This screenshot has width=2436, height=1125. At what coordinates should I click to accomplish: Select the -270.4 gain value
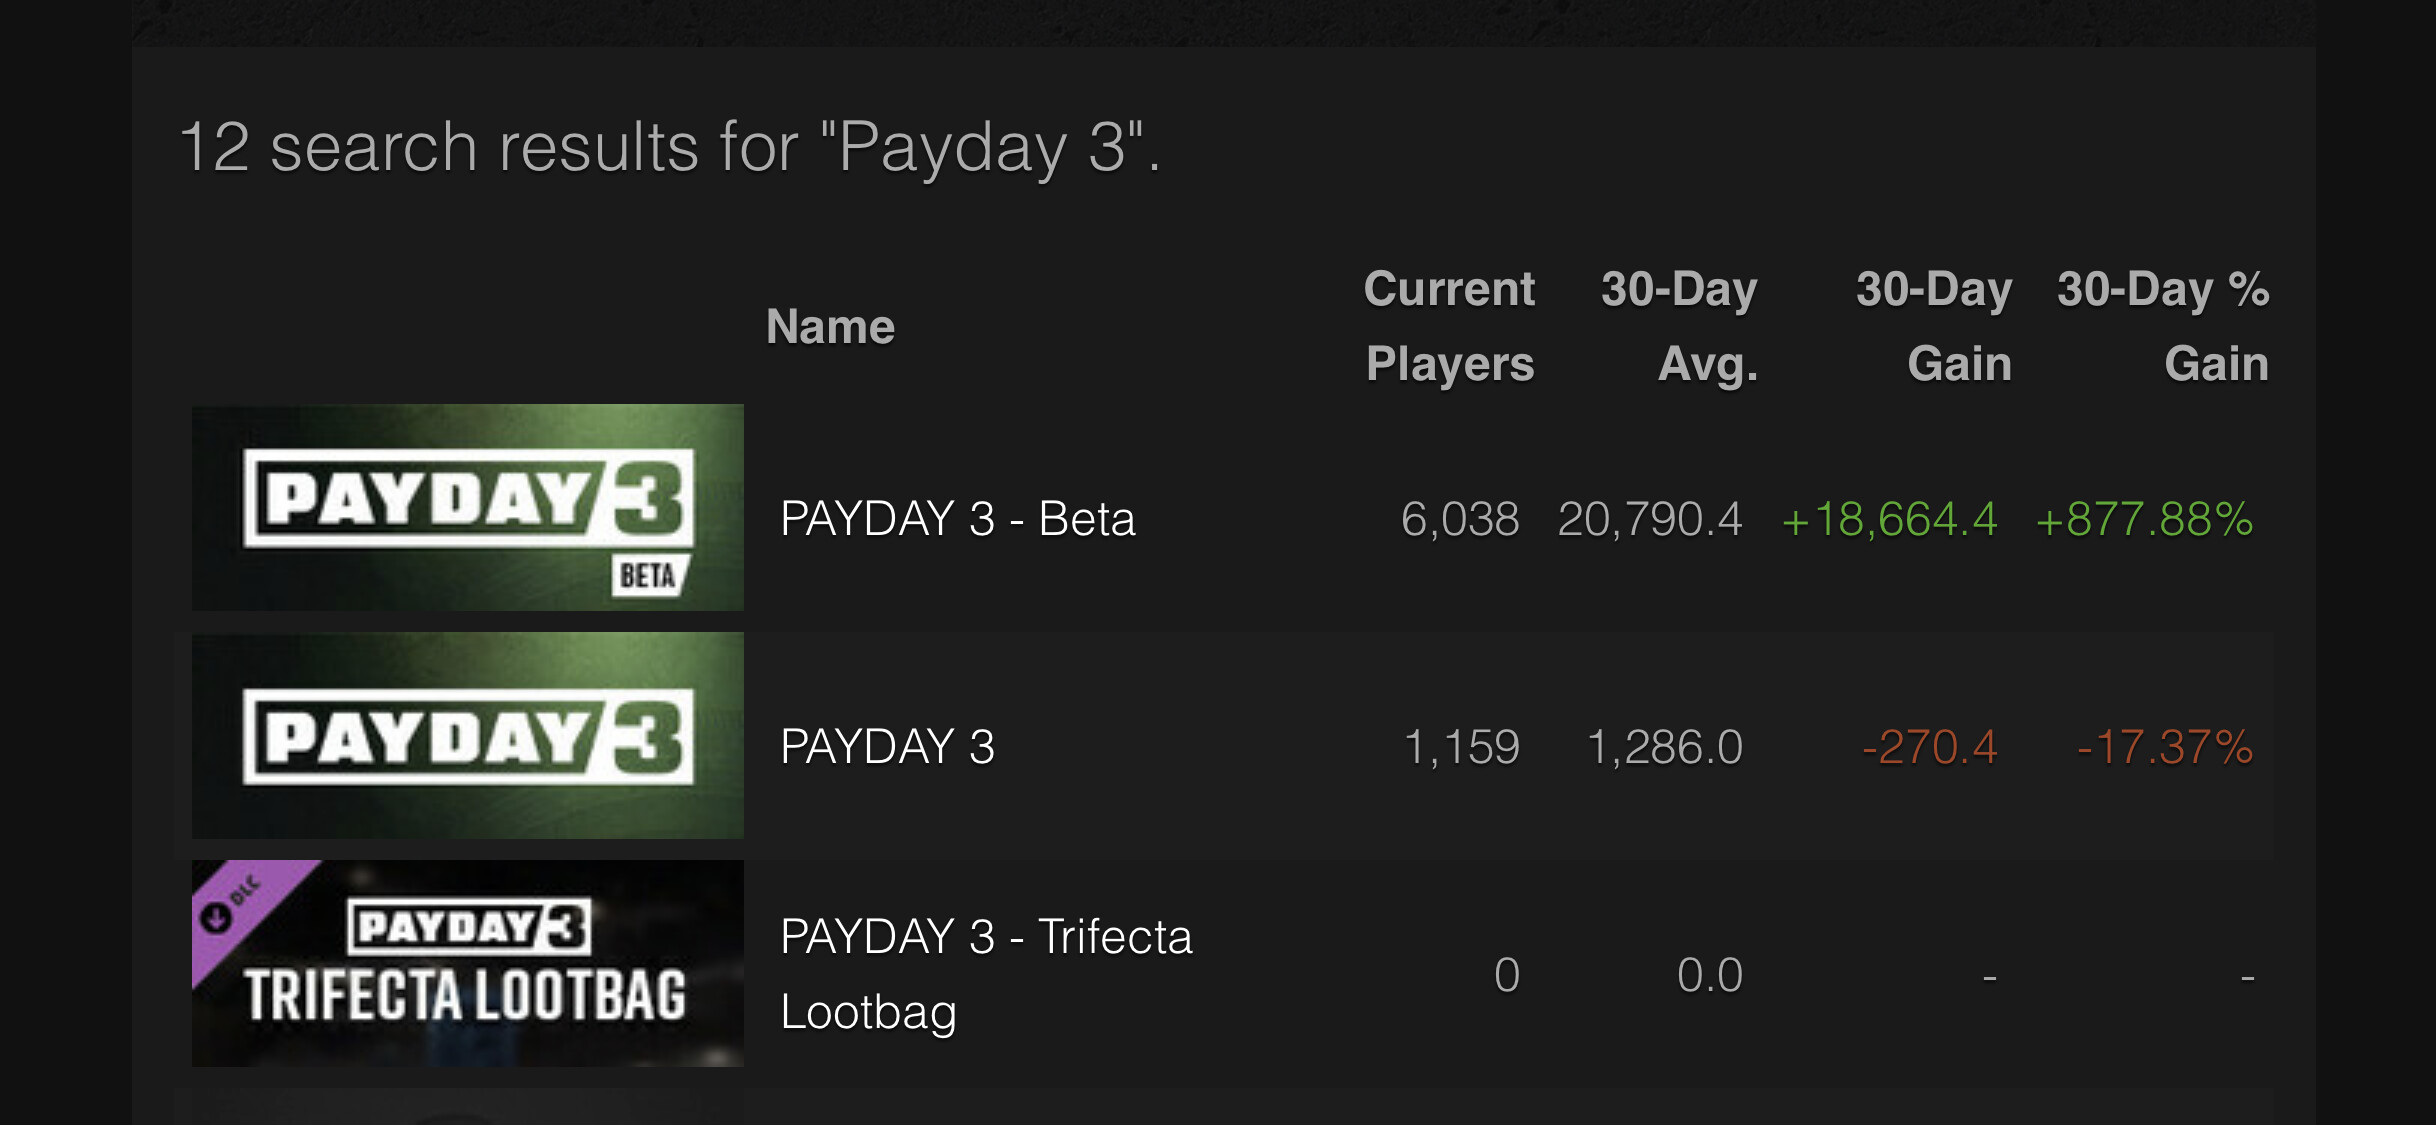pyautogui.click(x=1930, y=747)
